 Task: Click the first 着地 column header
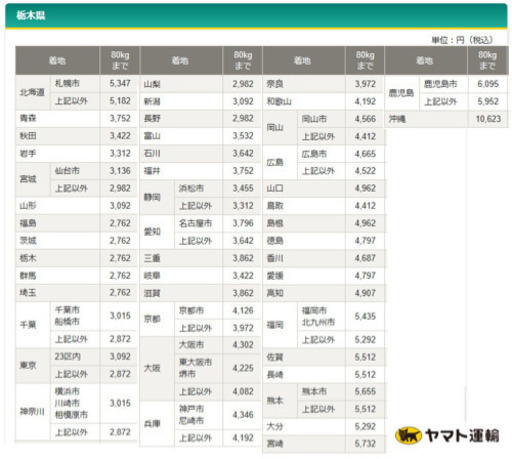pyautogui.click(x=57, y=60)
